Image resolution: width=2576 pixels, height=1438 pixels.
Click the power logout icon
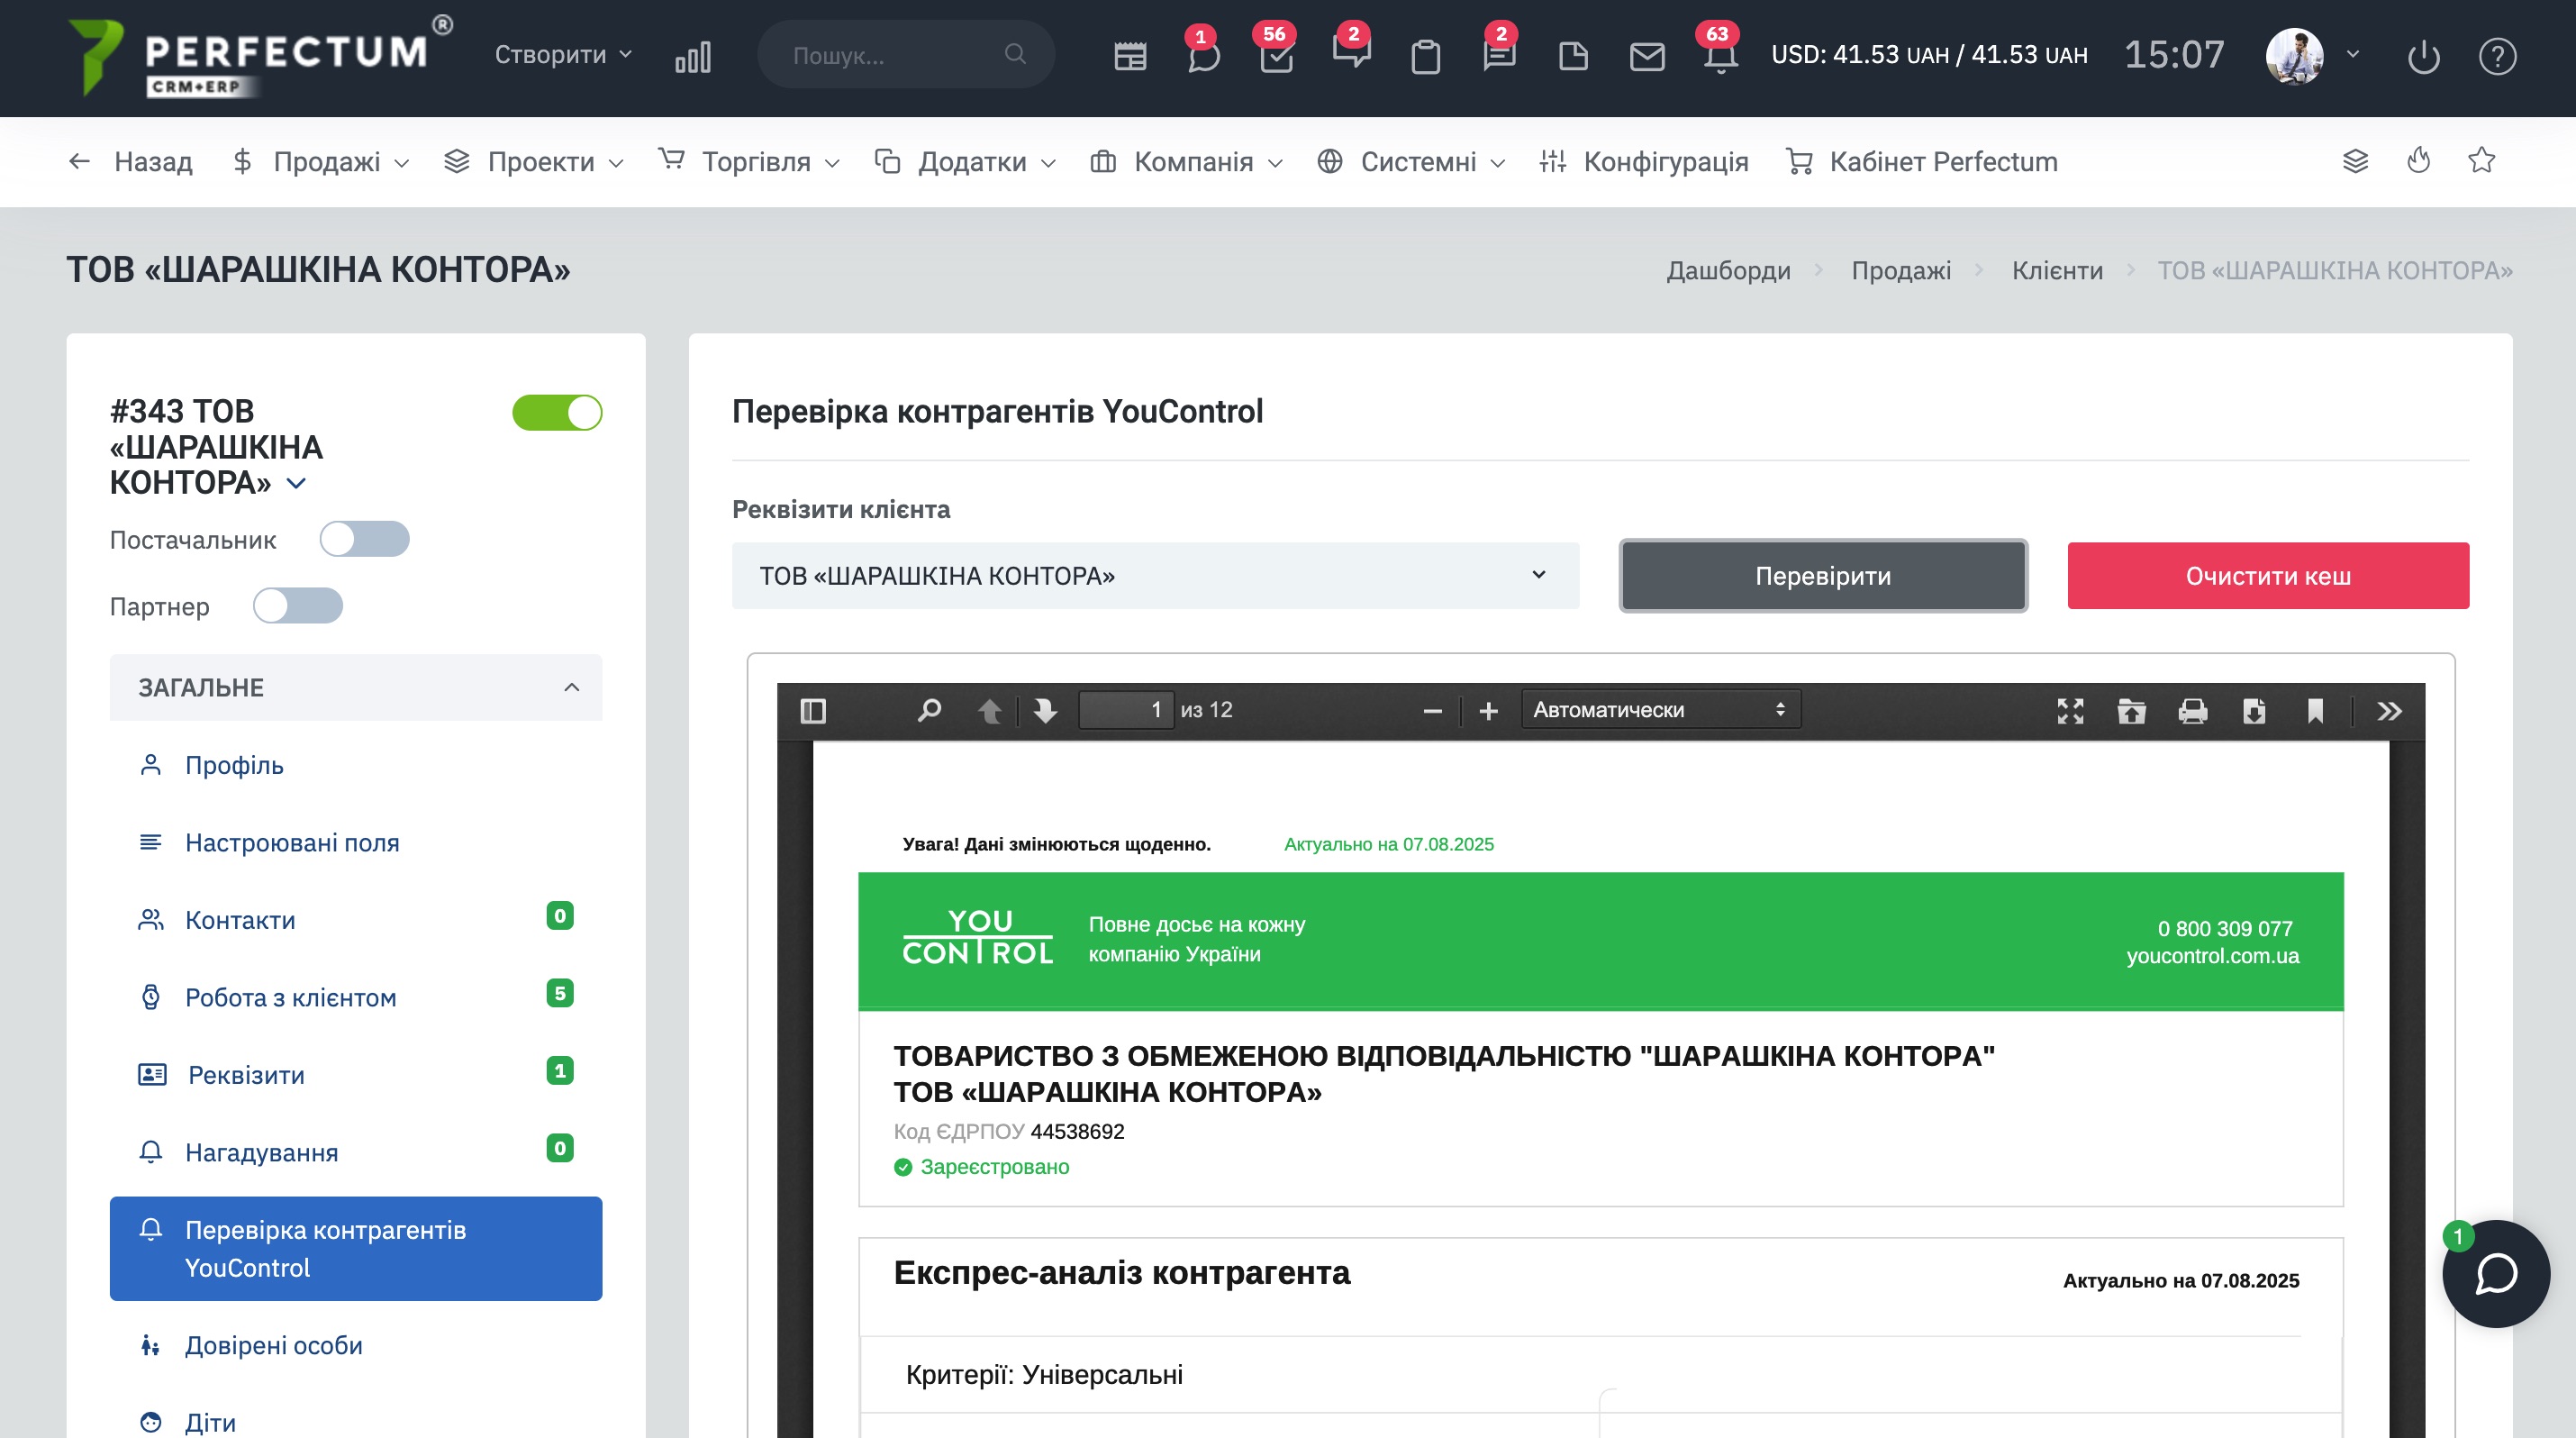2424,57
